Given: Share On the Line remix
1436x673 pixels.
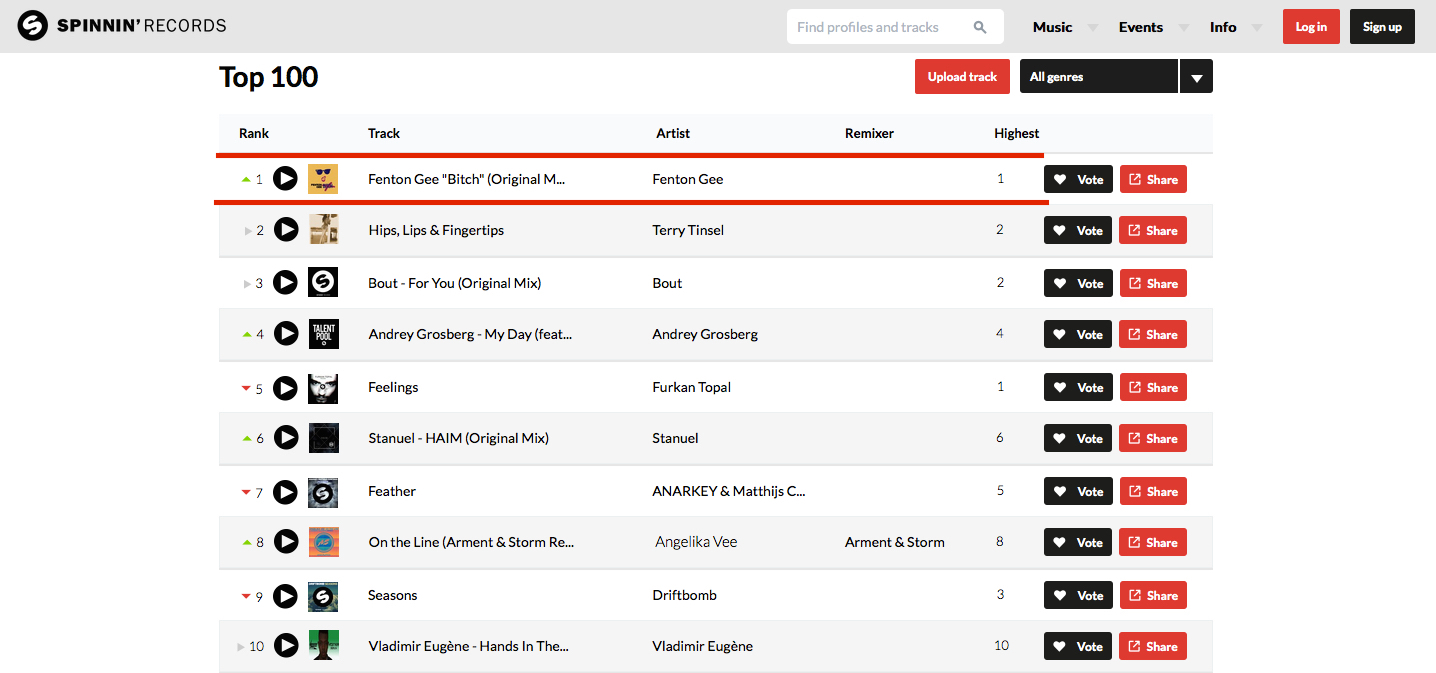Looking at the screenshot, I should [x=1153, y=542].
